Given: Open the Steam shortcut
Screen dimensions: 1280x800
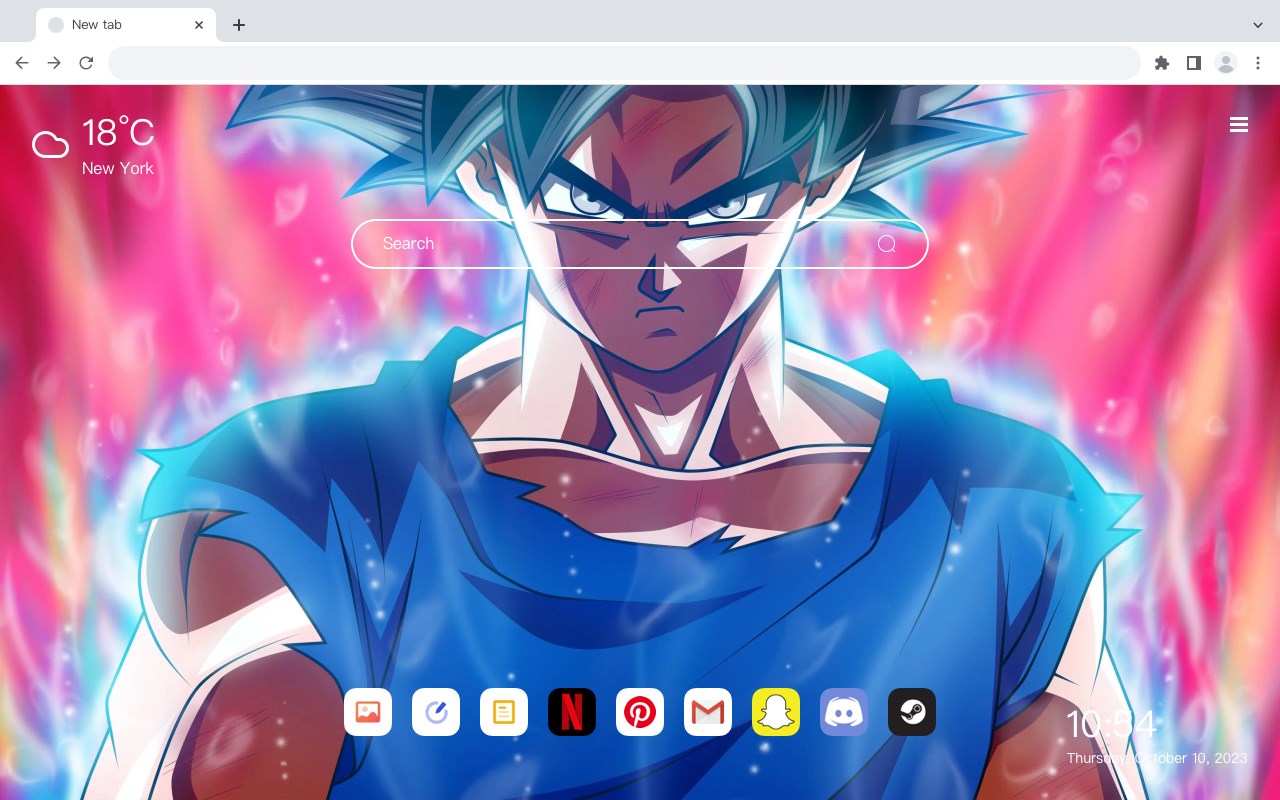Looking at the screenshot, I should (x=912, y=712).
